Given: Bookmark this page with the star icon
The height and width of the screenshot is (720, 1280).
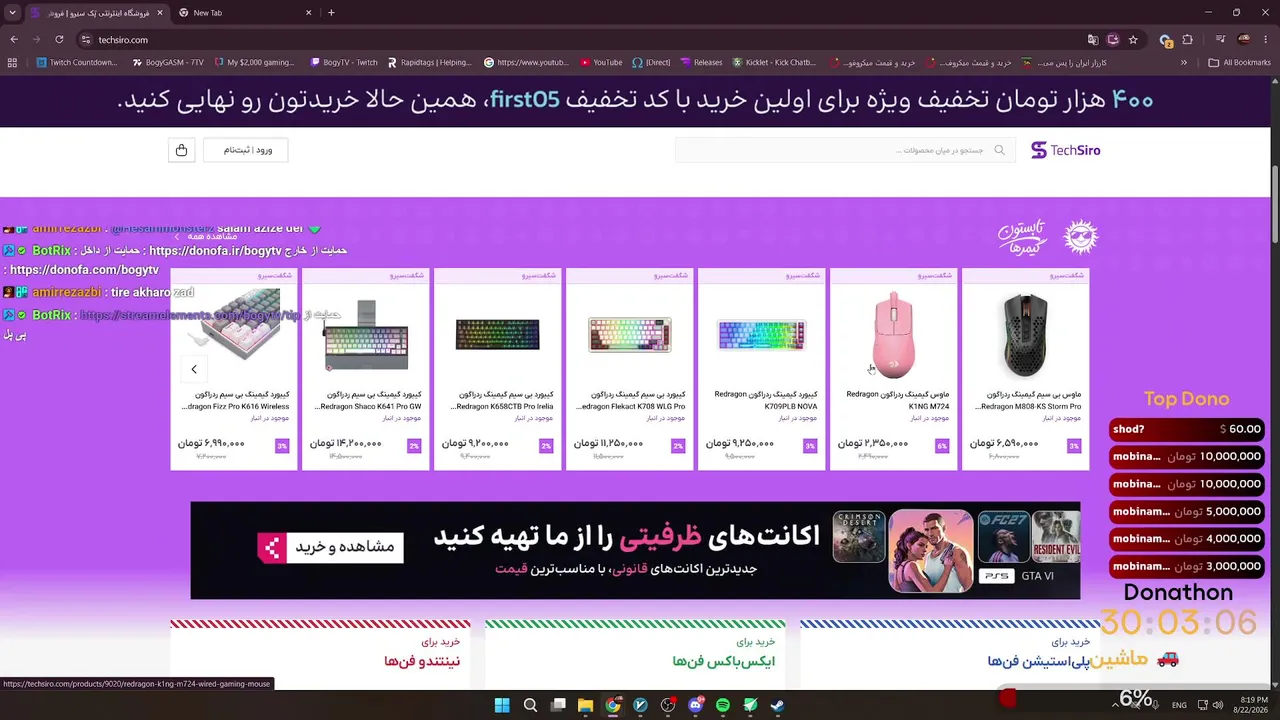Looking at the screenshot, I should click(x=1133, y=40).
